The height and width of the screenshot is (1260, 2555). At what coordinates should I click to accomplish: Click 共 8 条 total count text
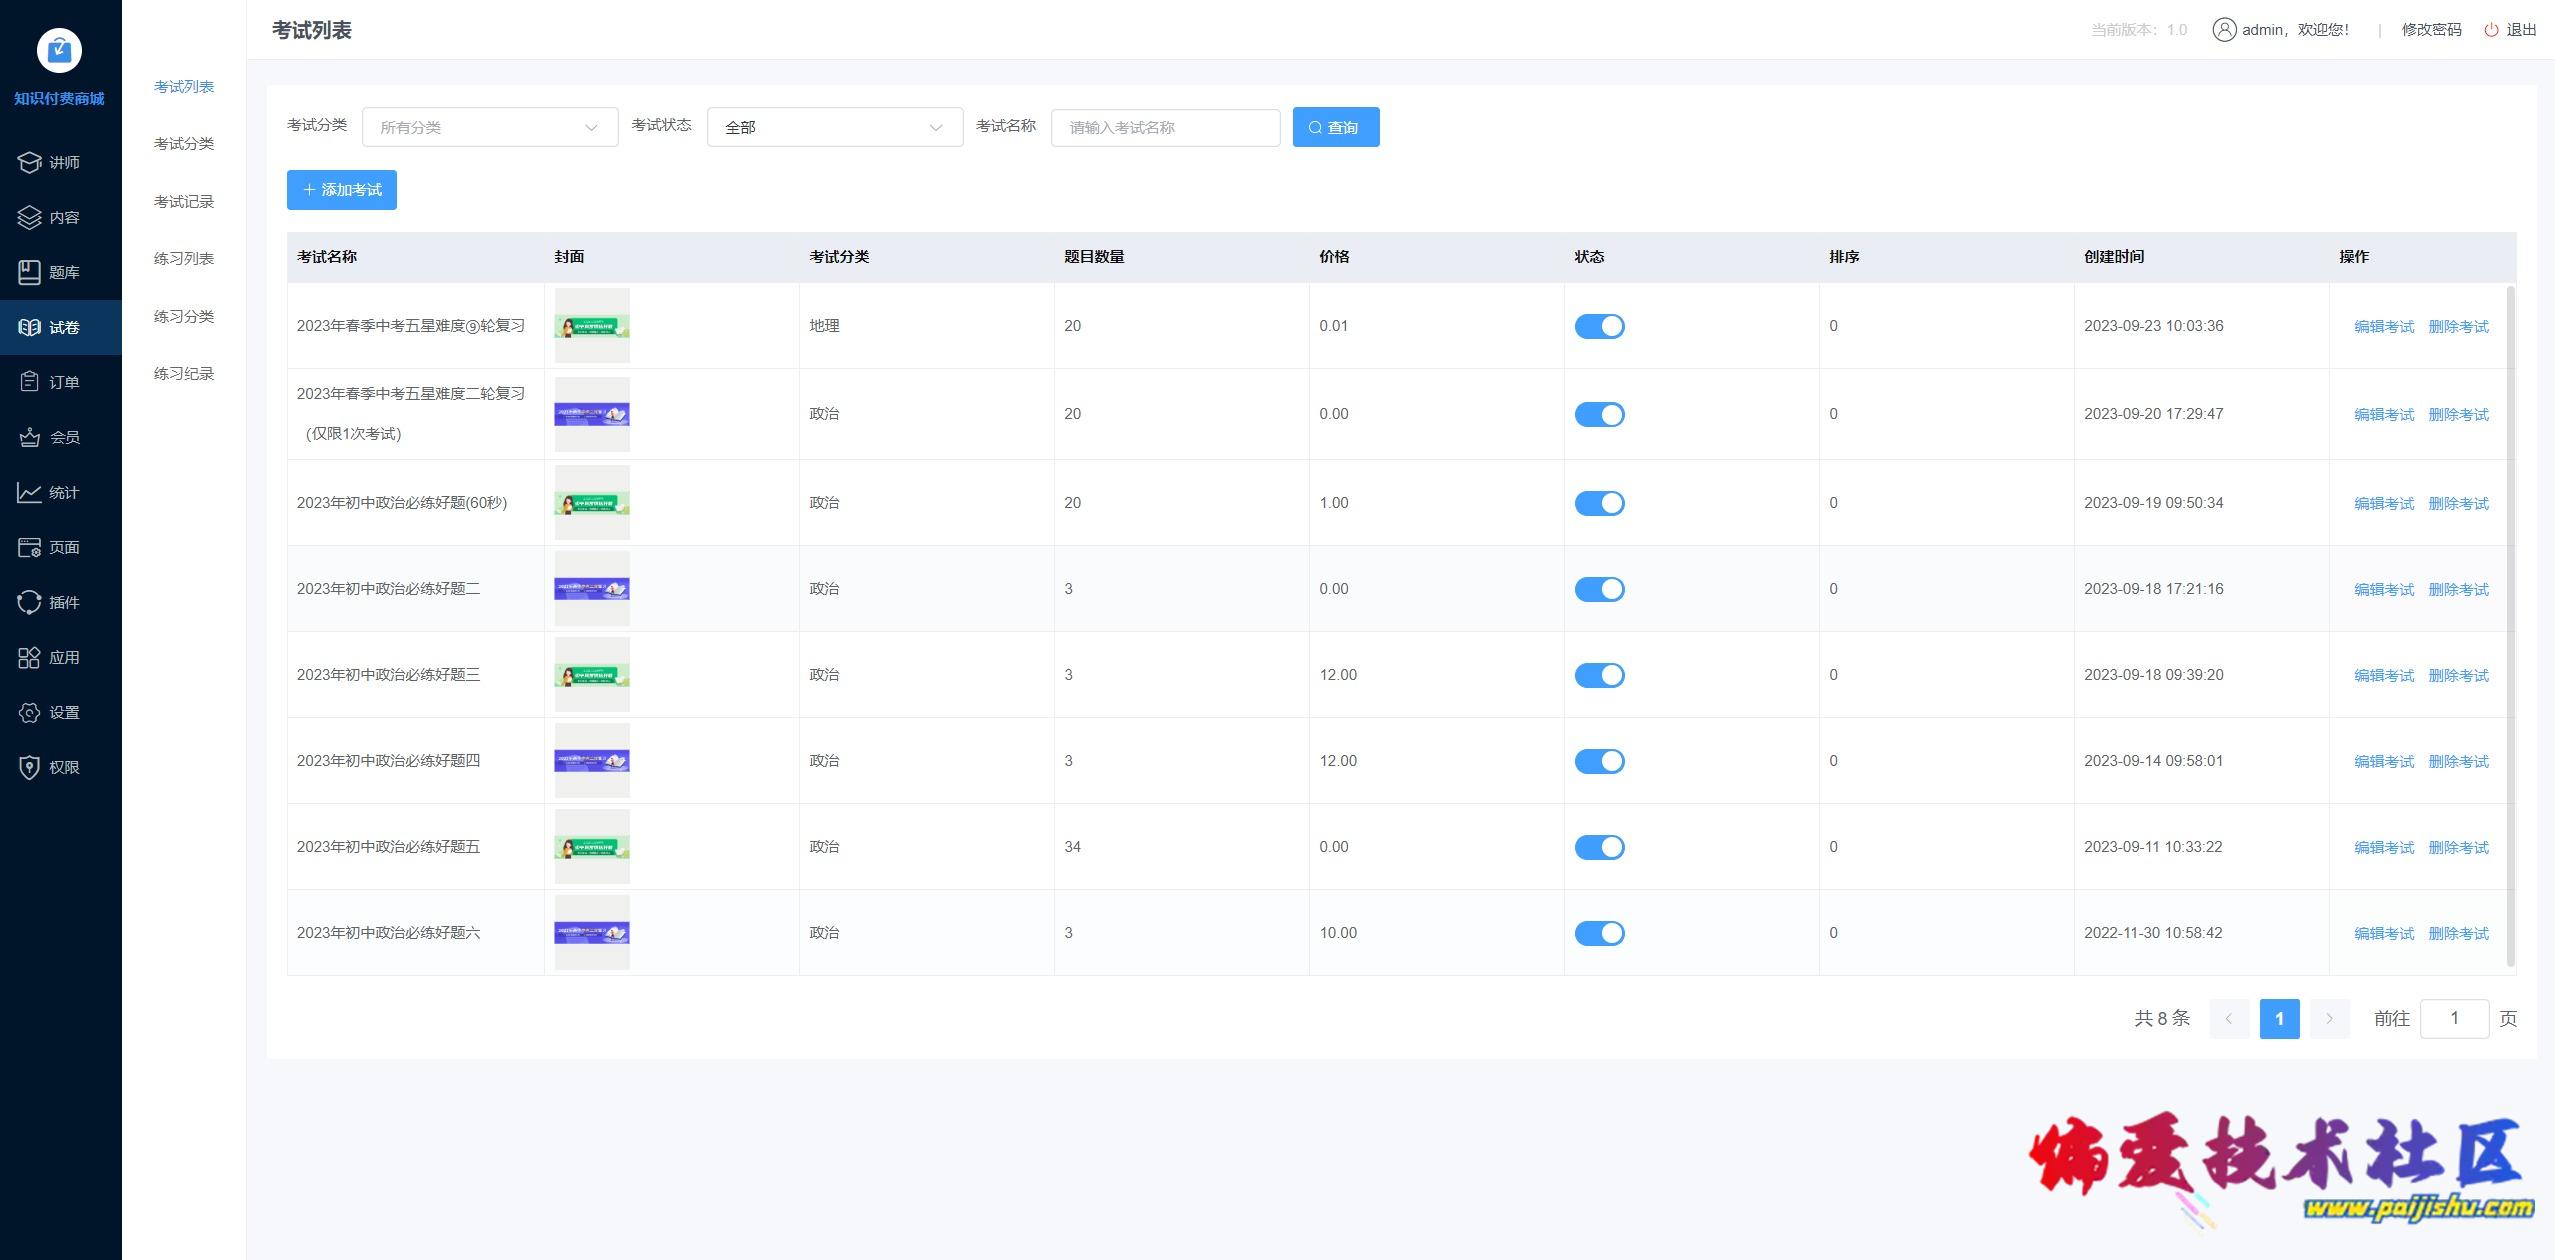coord(2162,1018)
